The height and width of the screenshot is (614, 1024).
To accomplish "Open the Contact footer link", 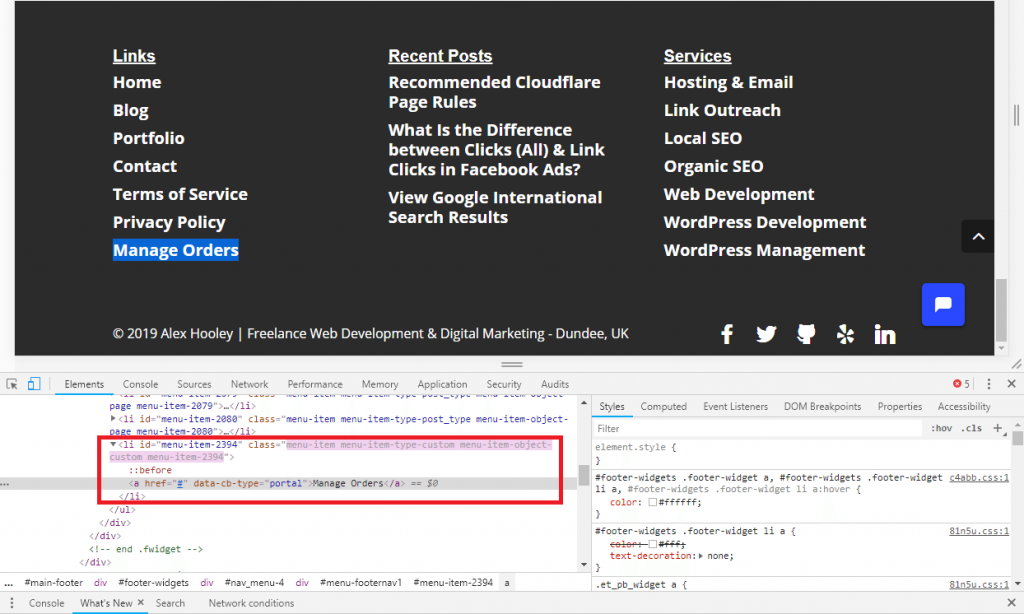I will click(x=145, y=166).
